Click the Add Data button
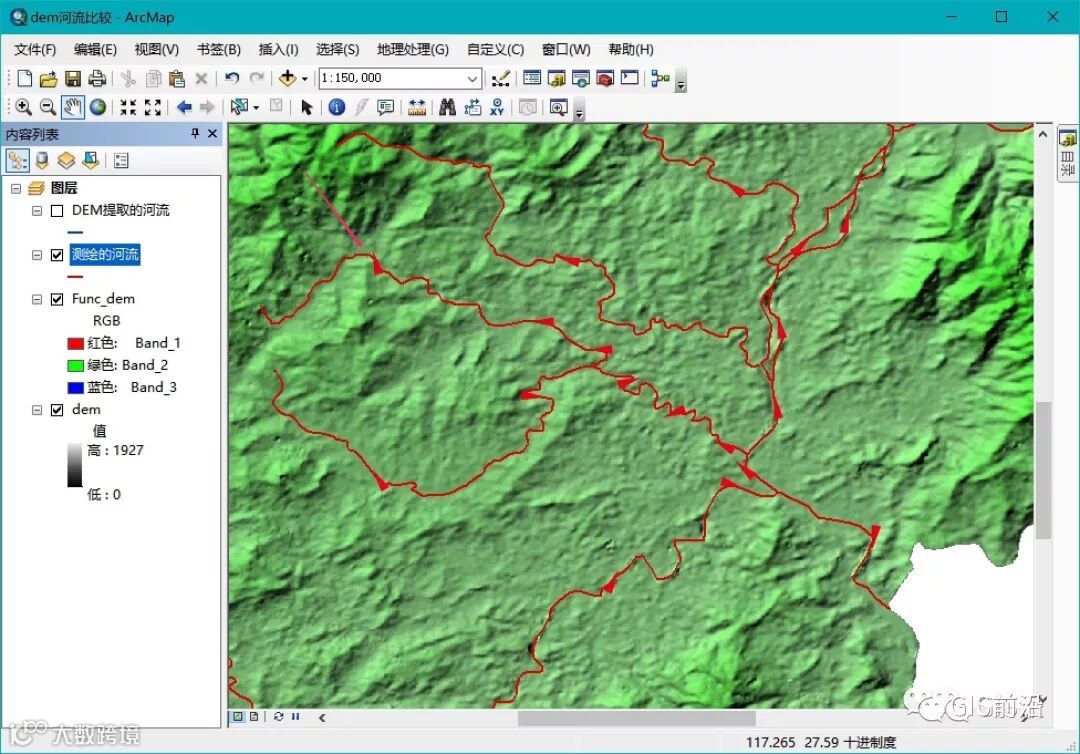Screen dimensions: 1080x754 287,78
